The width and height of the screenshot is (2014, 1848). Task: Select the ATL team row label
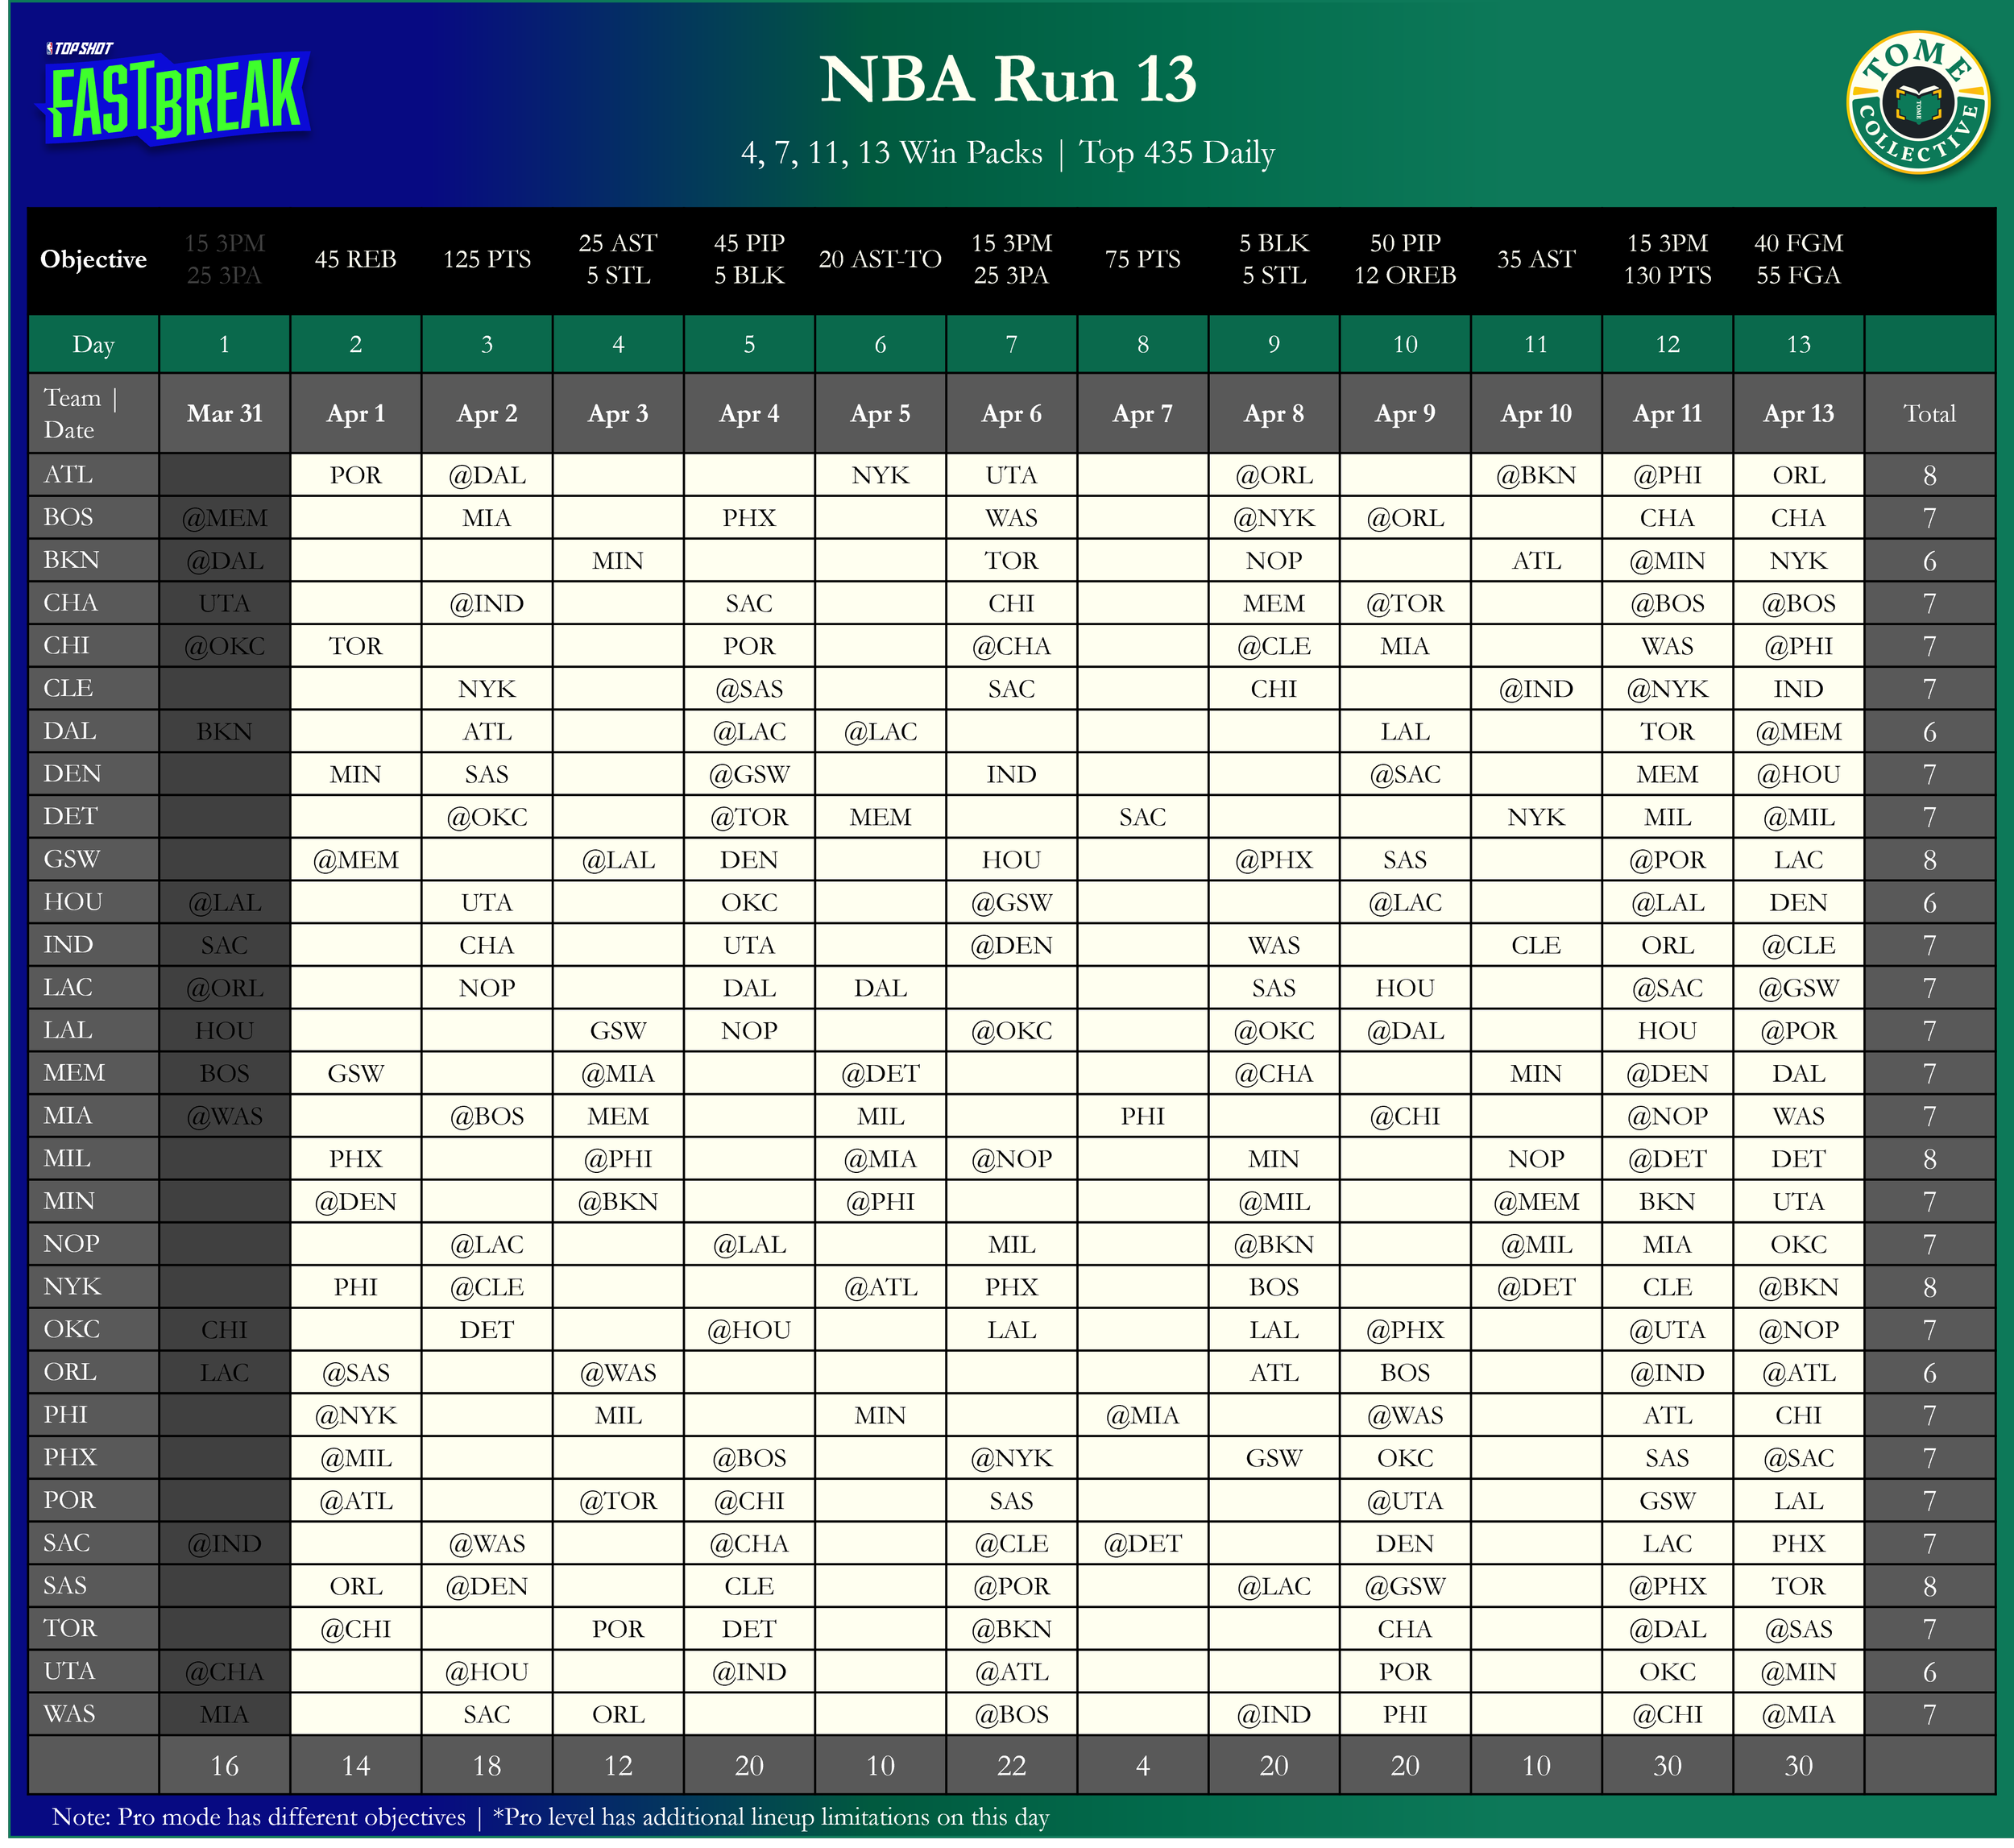coord(68,475)
